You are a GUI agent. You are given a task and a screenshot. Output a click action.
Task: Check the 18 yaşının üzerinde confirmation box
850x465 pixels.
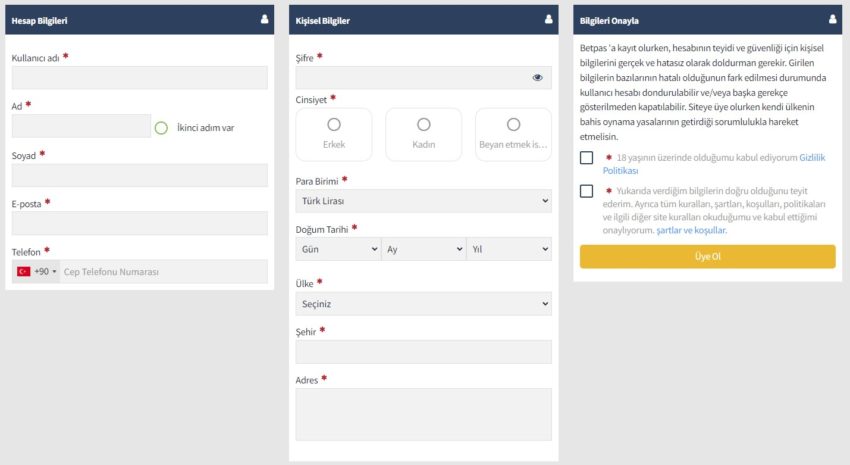pos(586,158)
